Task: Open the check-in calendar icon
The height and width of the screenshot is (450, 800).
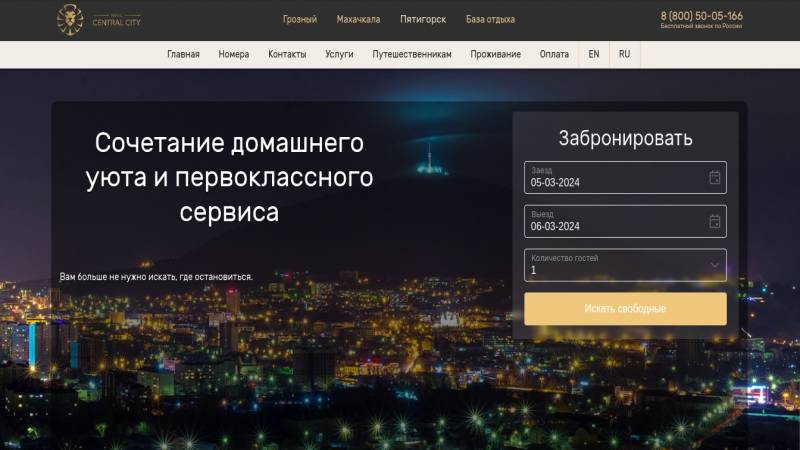Action: coord(714,177)
